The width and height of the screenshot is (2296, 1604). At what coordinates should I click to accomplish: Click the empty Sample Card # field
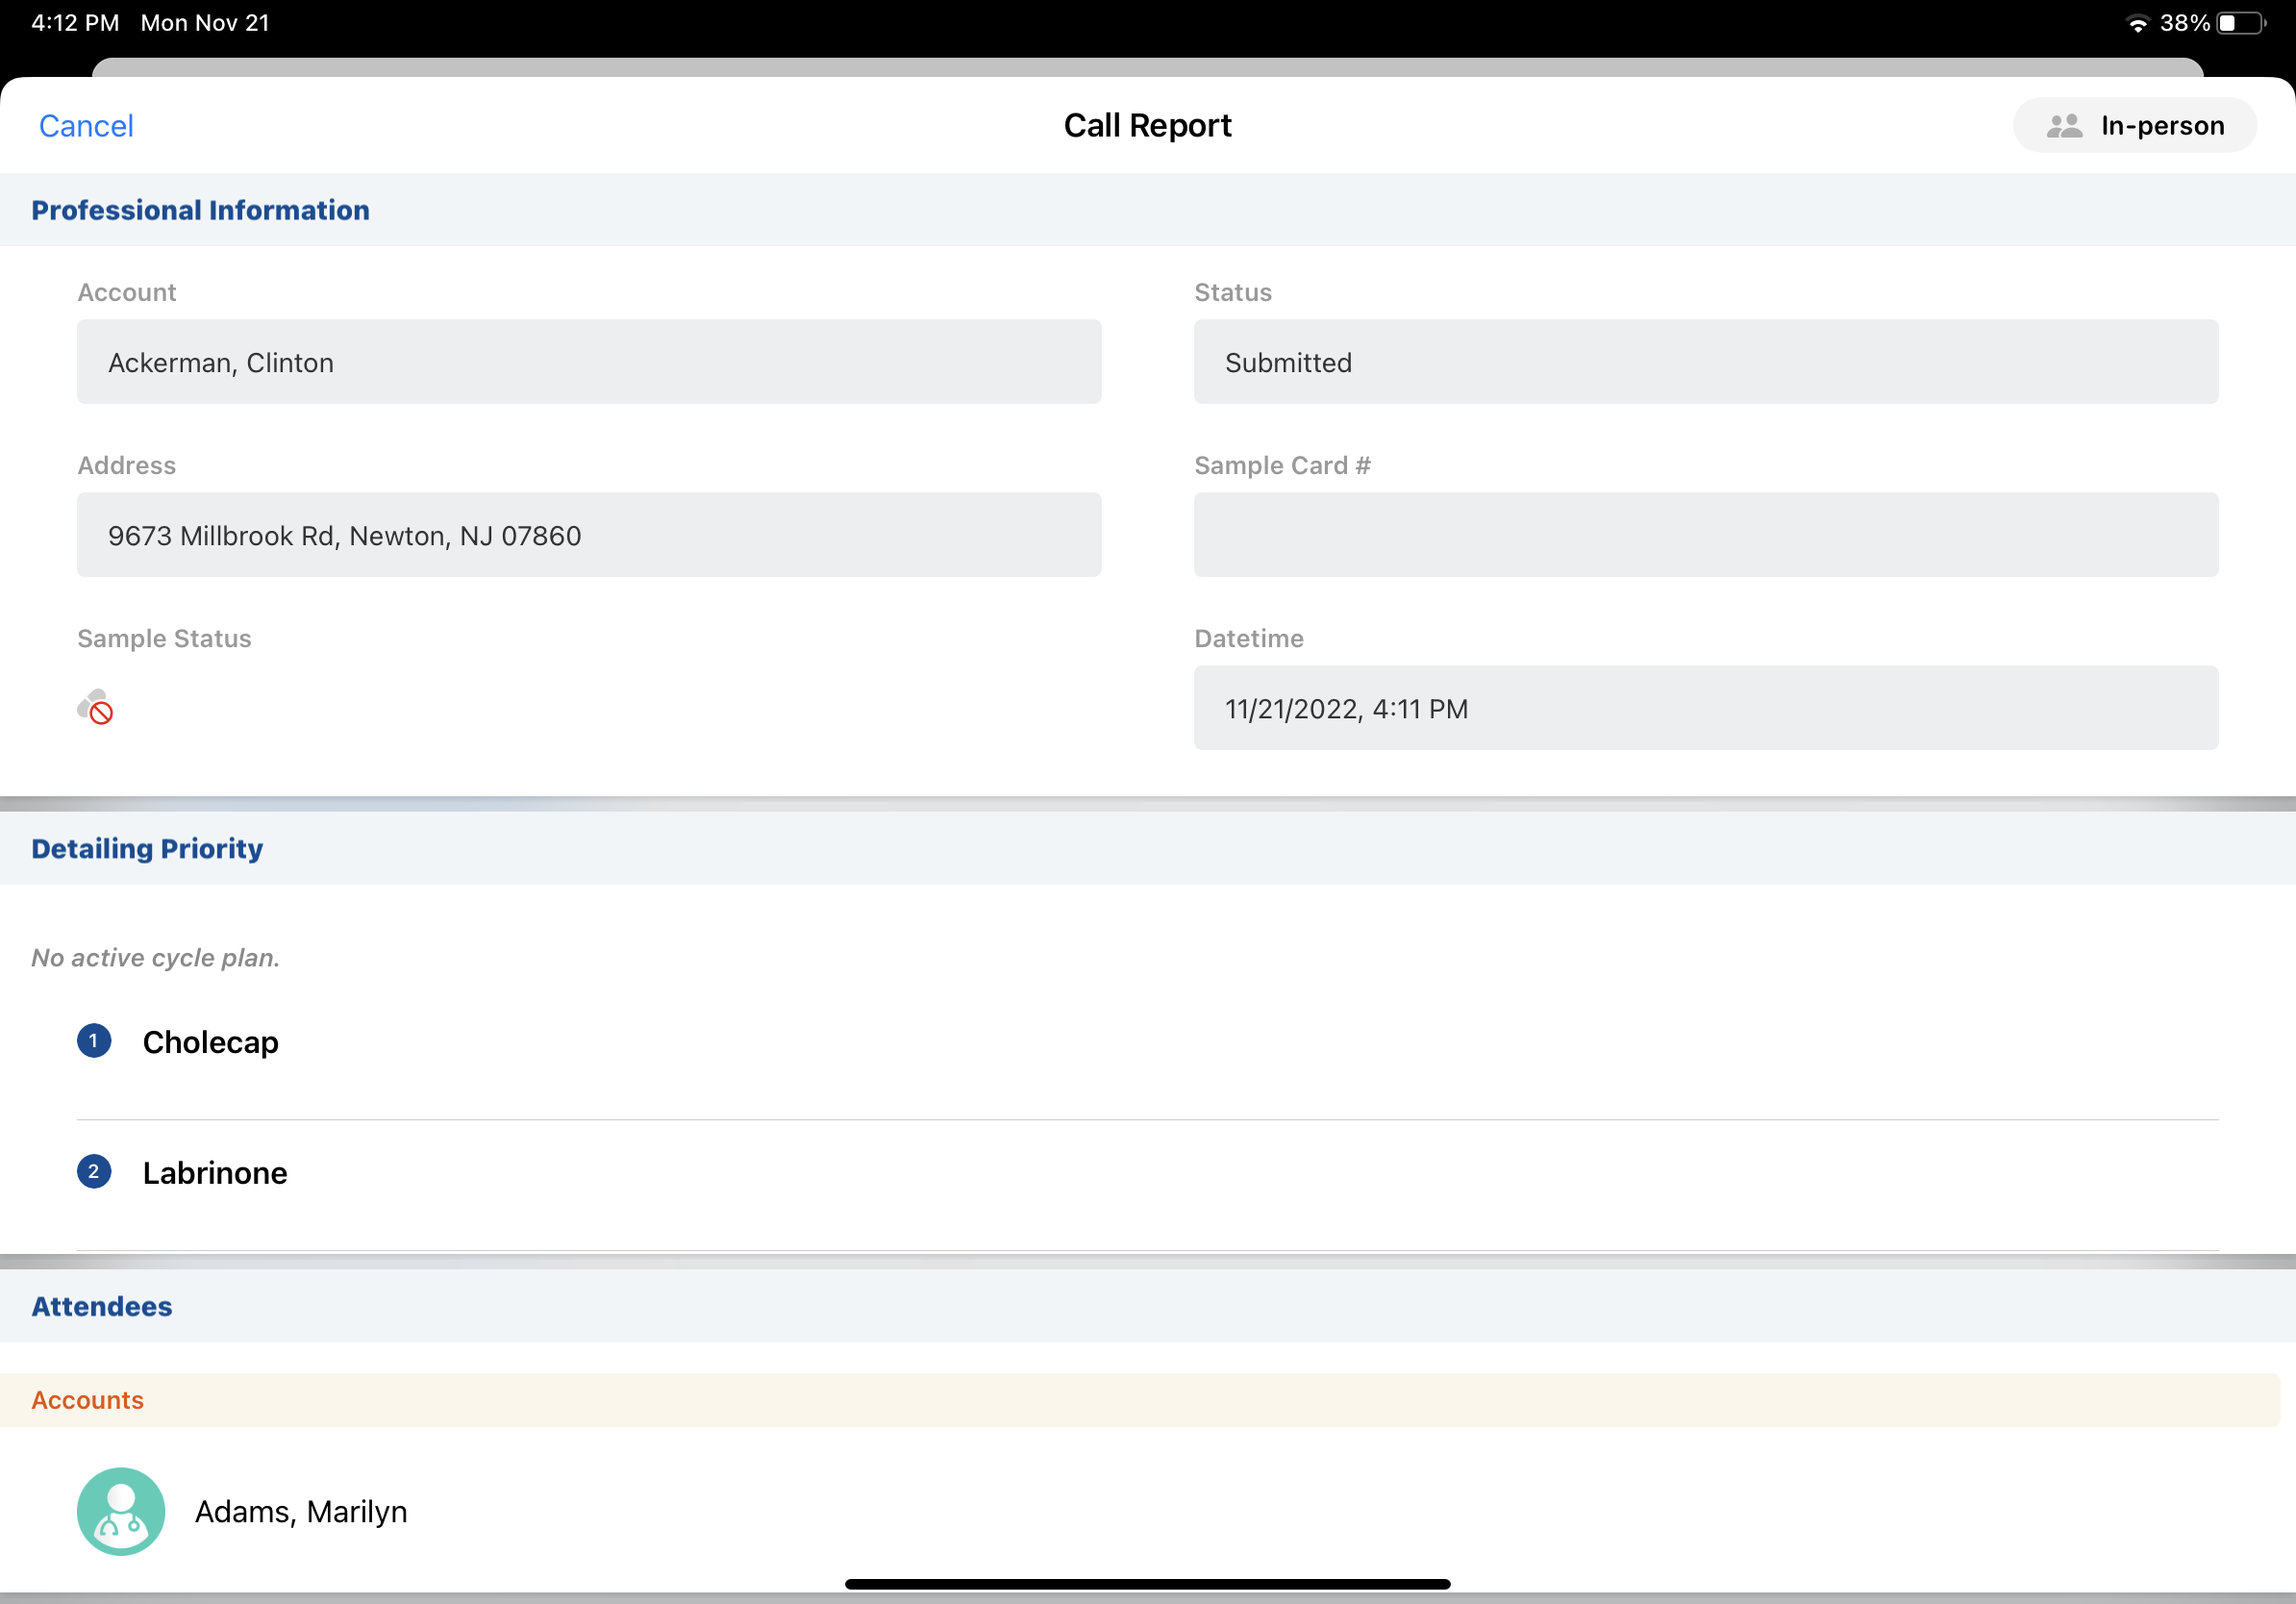tap(1705, 535)
